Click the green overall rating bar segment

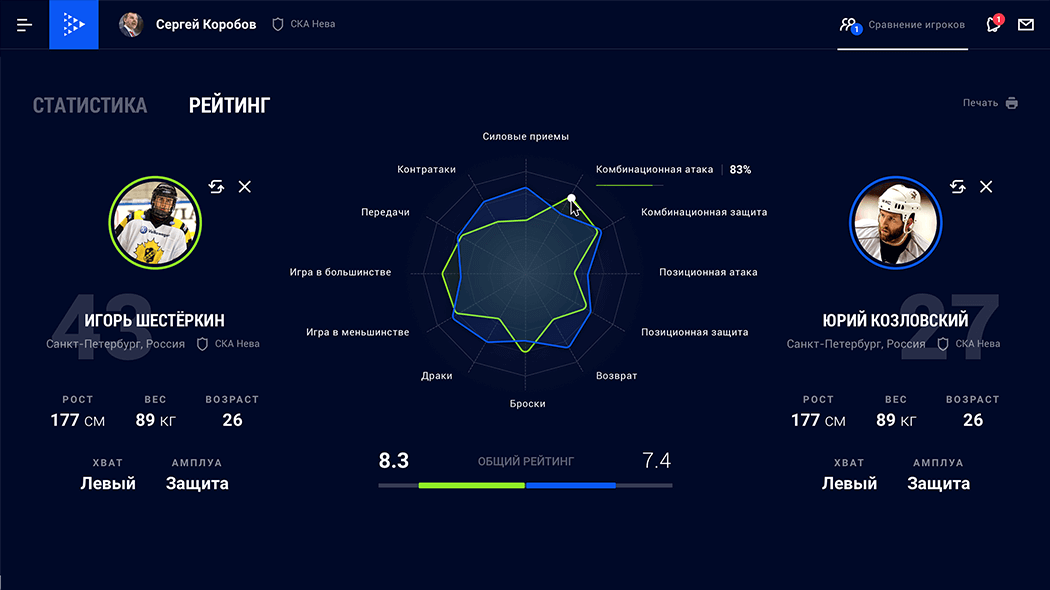(x=471, y=485)
